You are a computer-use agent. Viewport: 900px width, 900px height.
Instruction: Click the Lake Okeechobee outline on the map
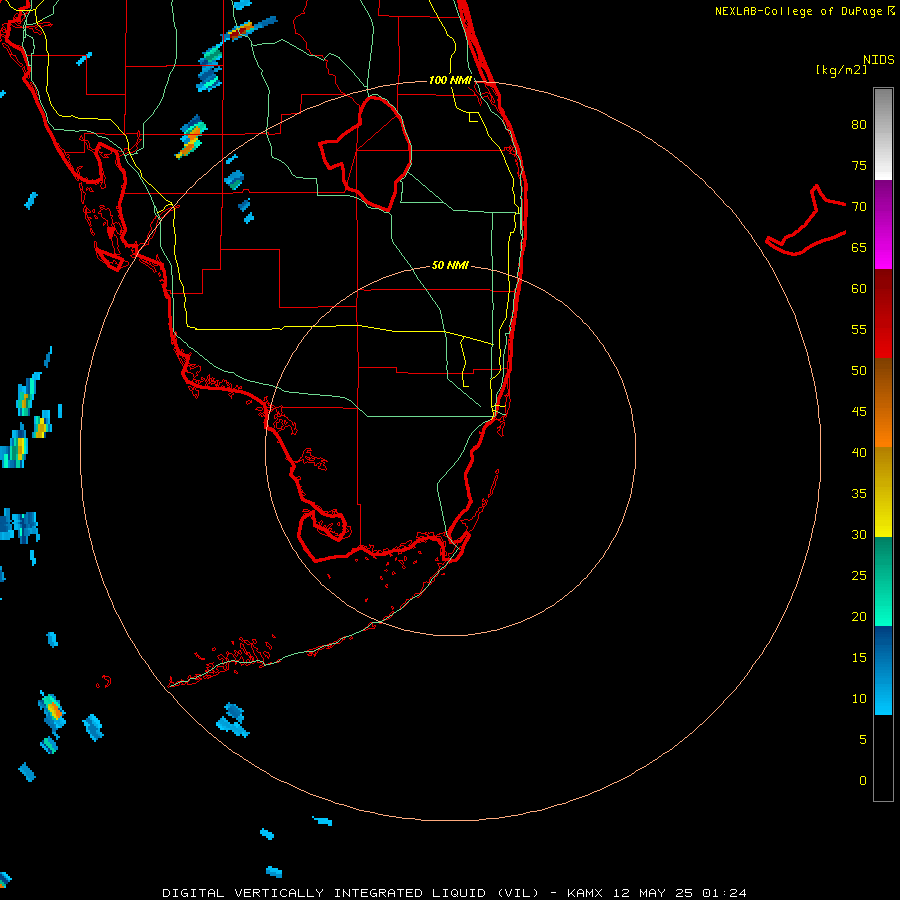tap(366, 154)
